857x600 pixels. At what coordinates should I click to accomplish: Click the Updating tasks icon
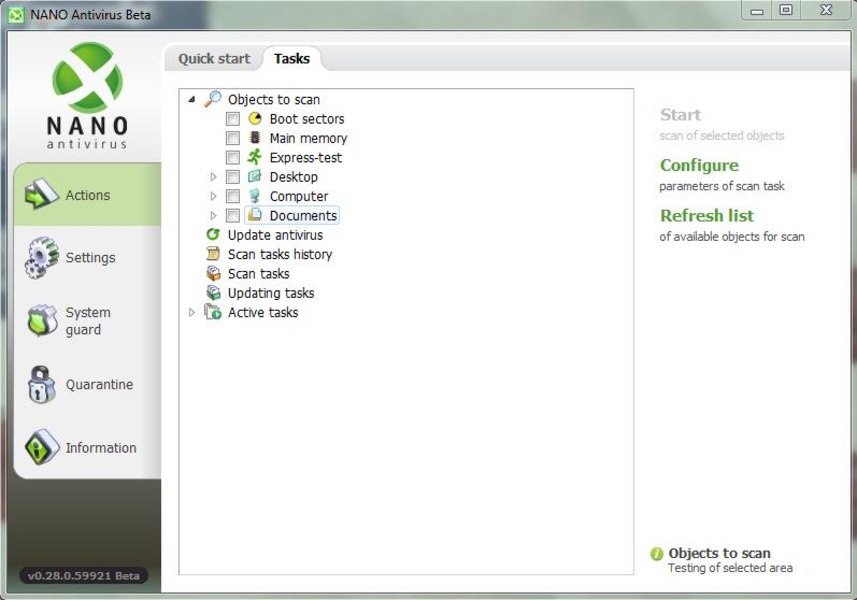[213, 292]
